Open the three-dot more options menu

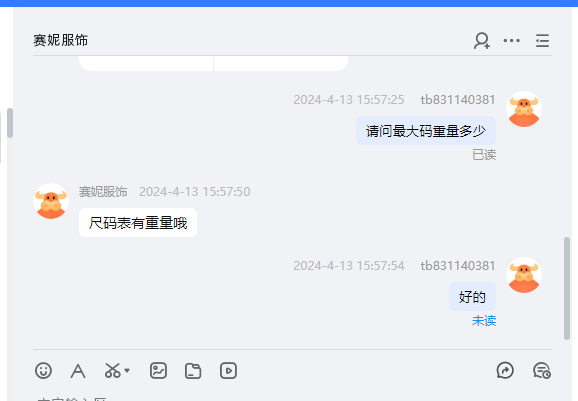(512, 41)
